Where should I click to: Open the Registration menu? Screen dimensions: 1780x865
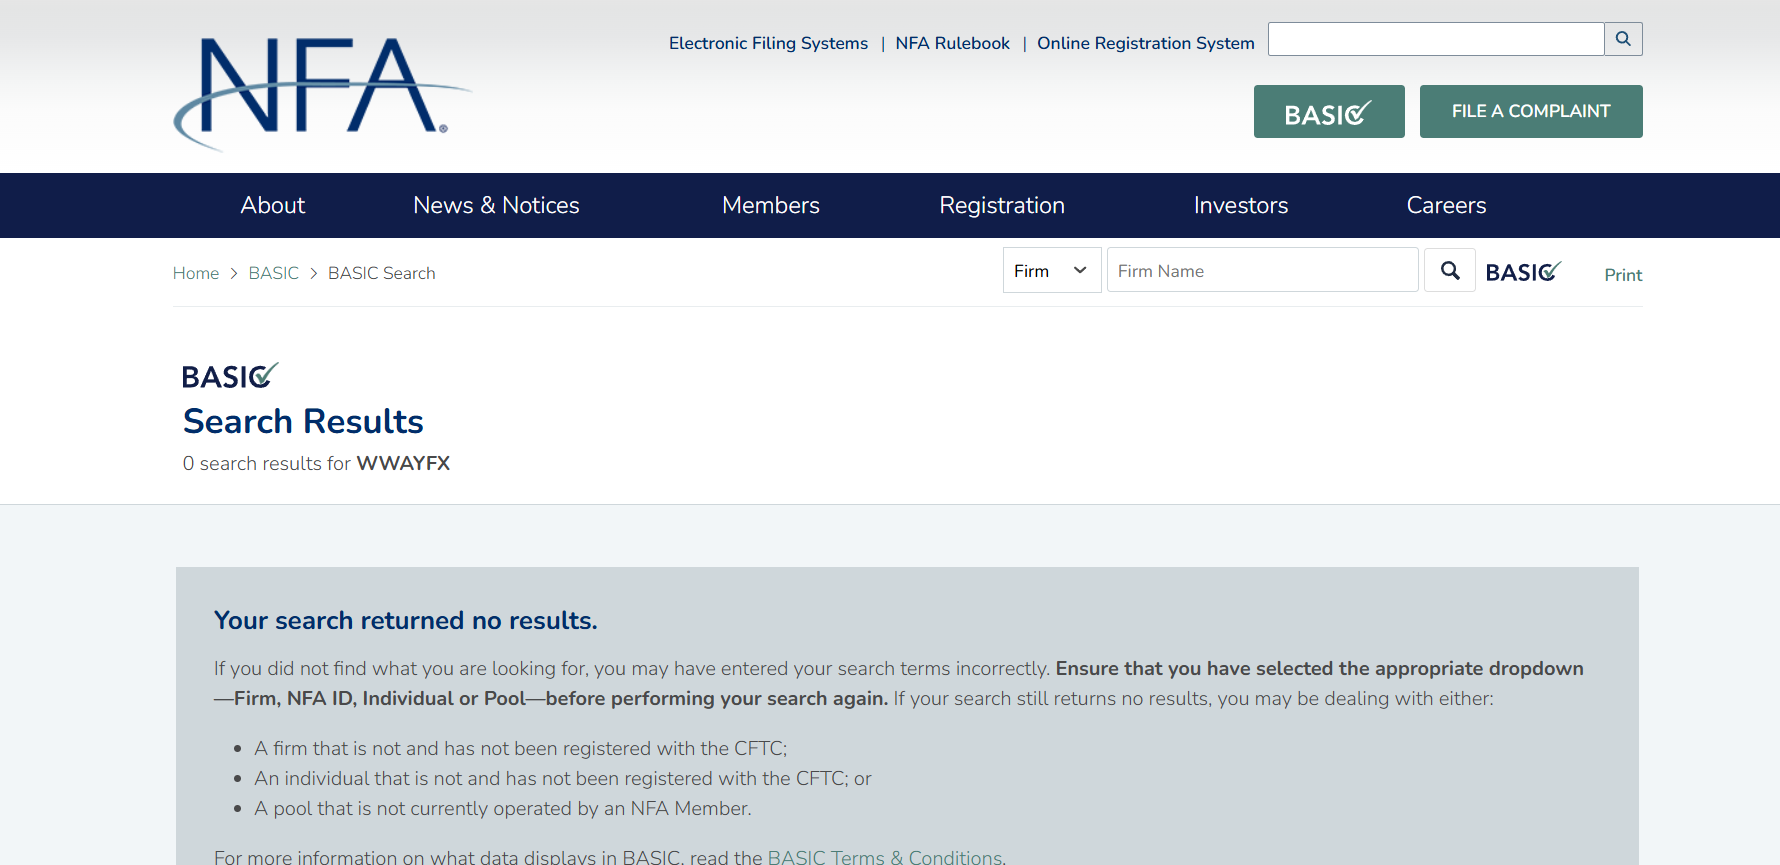(1002, 205)
